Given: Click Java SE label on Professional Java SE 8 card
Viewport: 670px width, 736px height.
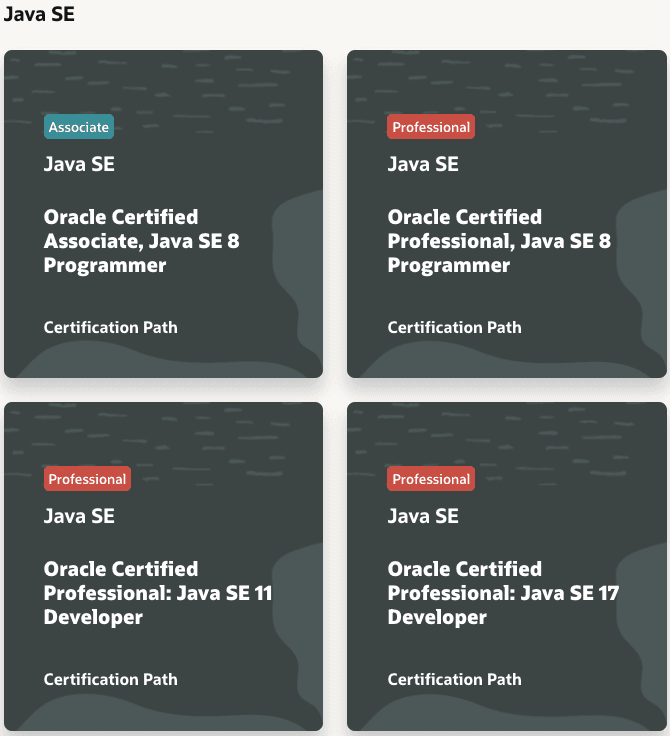Looking at the screenshot, I should point(423,164).
